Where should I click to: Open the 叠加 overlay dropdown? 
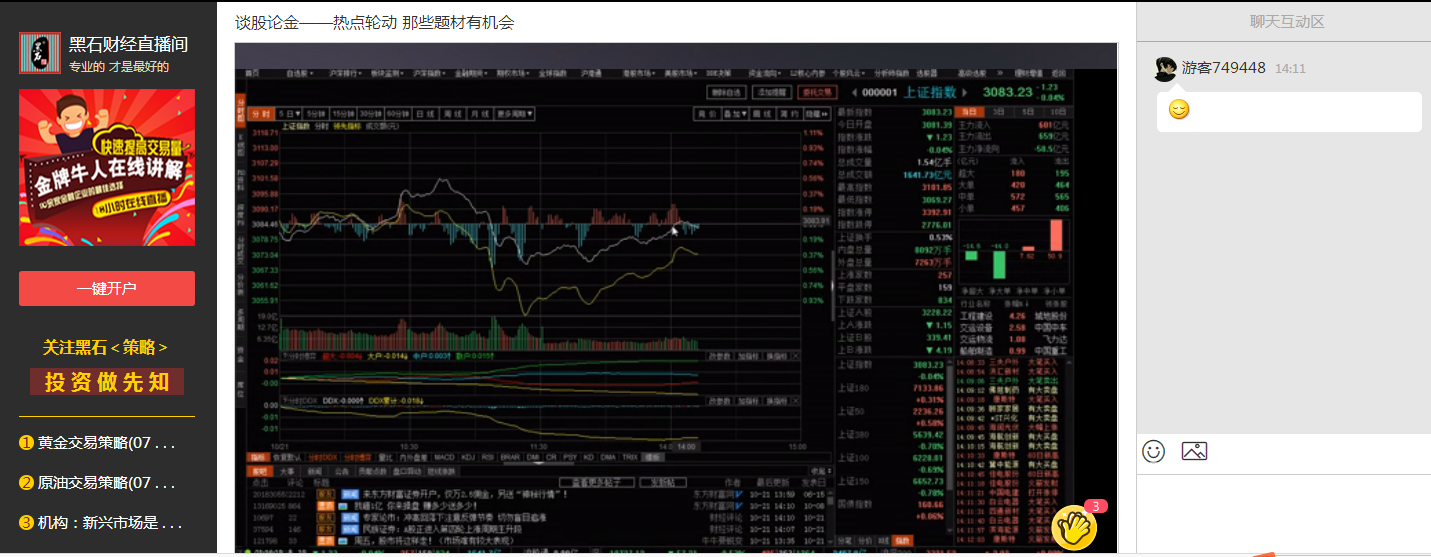[735, 114]
